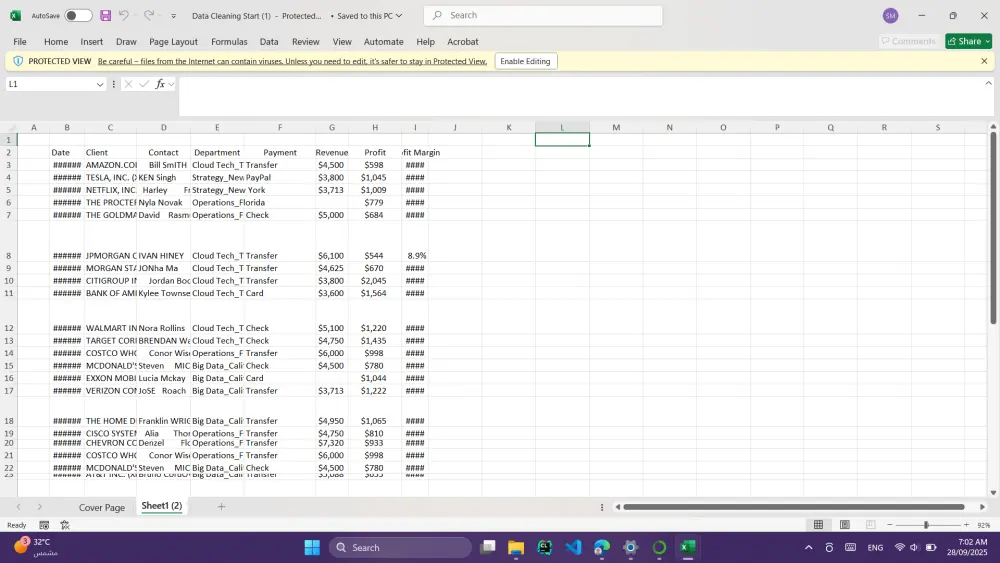The image size is (1000, 563).
Task: Click the horizontal scrollbar thumb
Action: [794, 507]
